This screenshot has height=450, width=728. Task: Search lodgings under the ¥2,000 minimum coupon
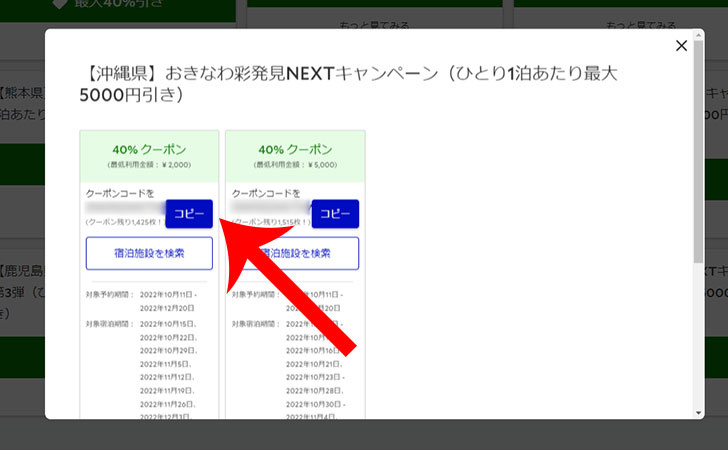(x=149, y=253)
